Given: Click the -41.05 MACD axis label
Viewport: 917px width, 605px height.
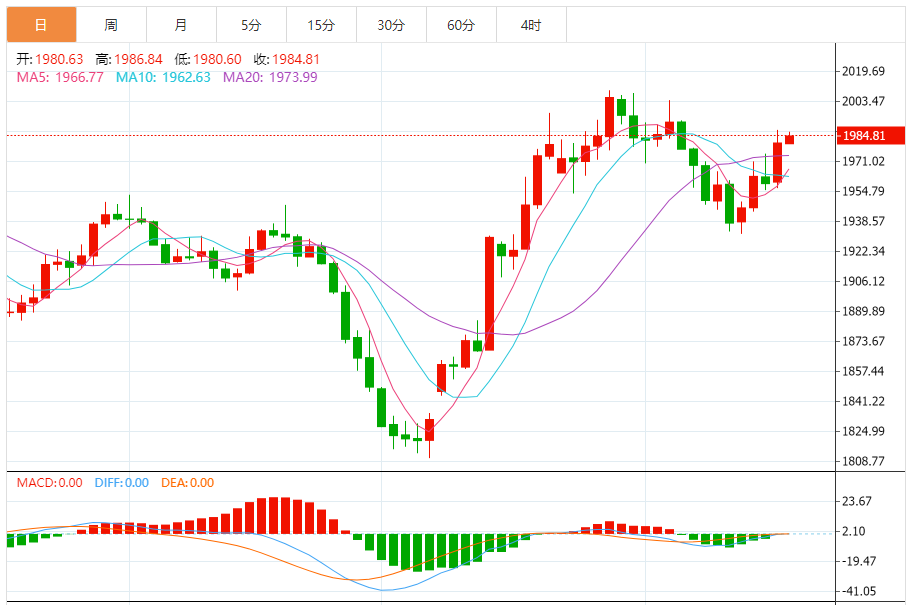Looking at the screenshot, I should [859, 592].
